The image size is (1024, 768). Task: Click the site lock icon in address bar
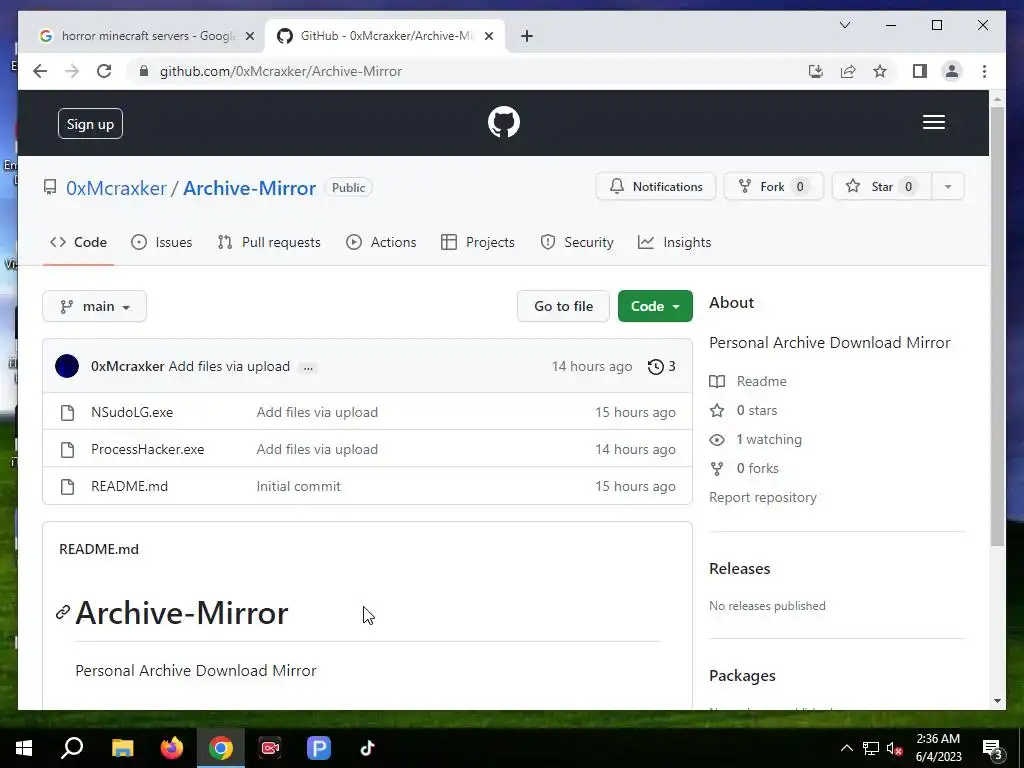(x=144, y=71)
